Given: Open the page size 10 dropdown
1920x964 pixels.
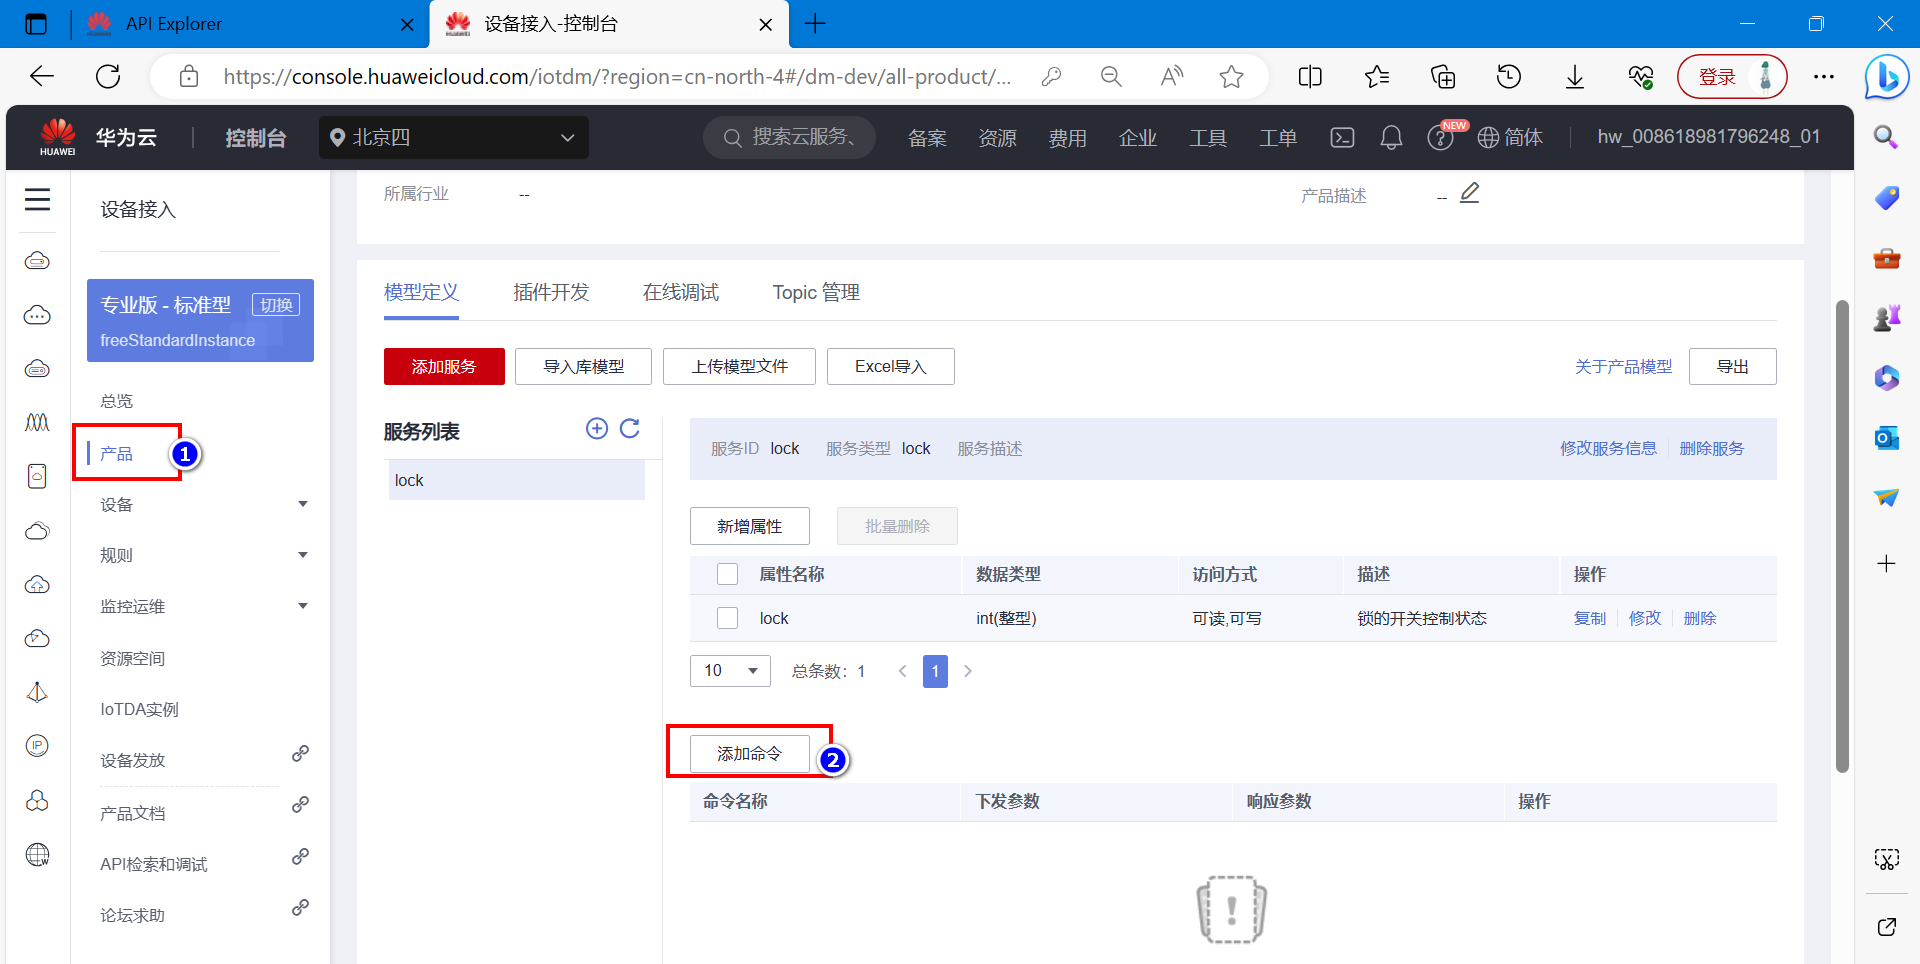Looking at the screenshot, I should [730, 671].
